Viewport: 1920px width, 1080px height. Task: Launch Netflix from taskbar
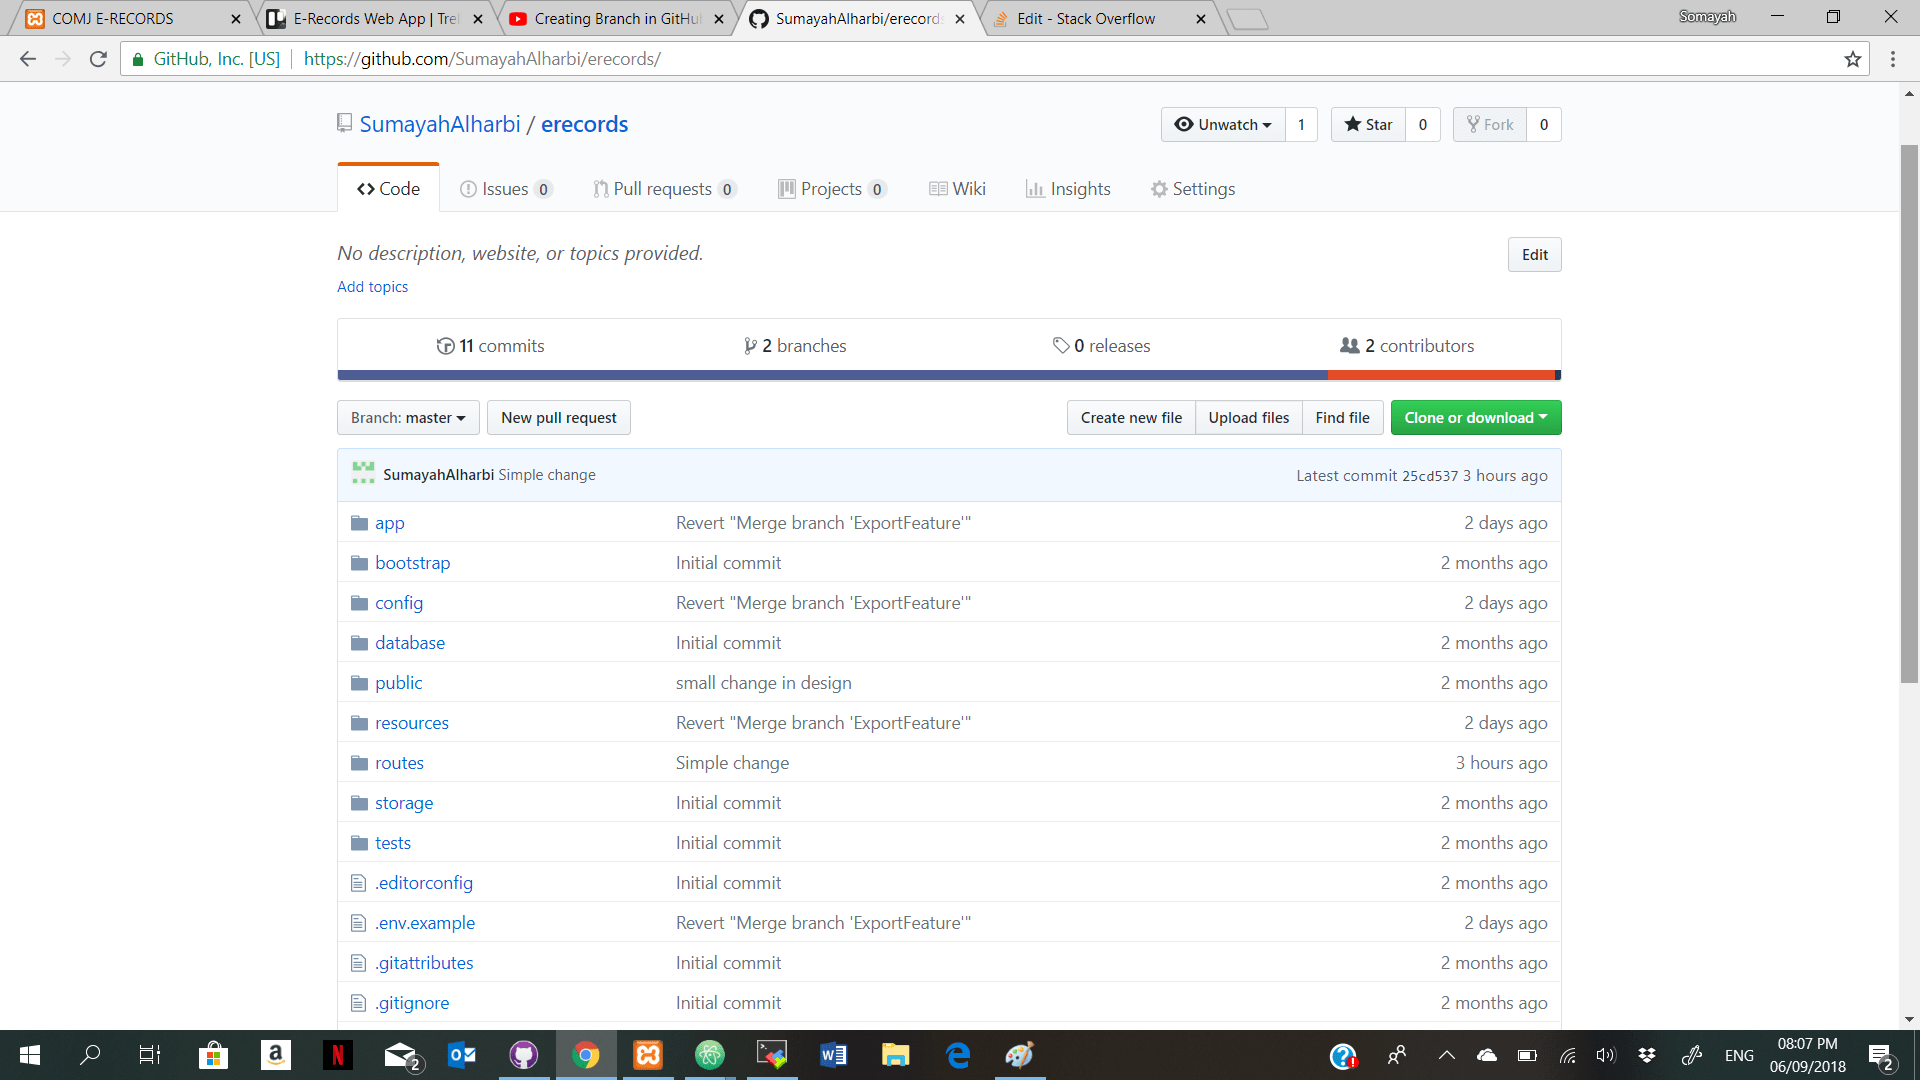(338, 1055)
